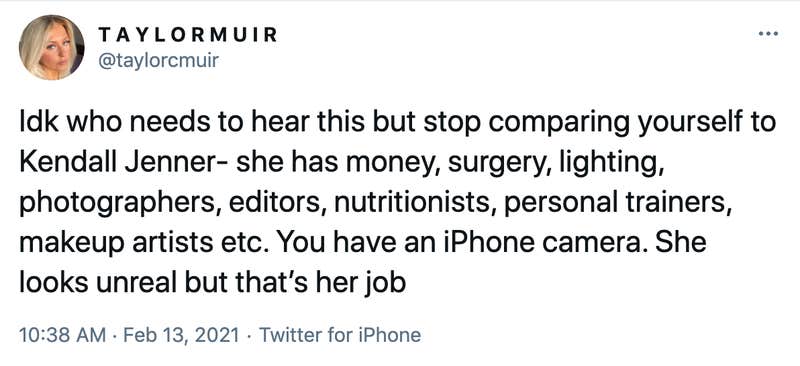Click the TAYLORMUIR display name
Image resolution: width=800 pixels, height=366 pixels.
click(x=187, y=35)
